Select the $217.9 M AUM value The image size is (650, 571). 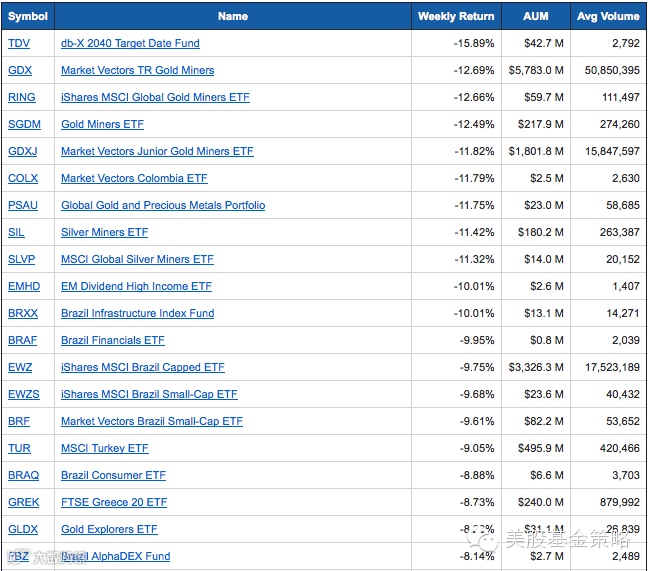pos(541,124)
